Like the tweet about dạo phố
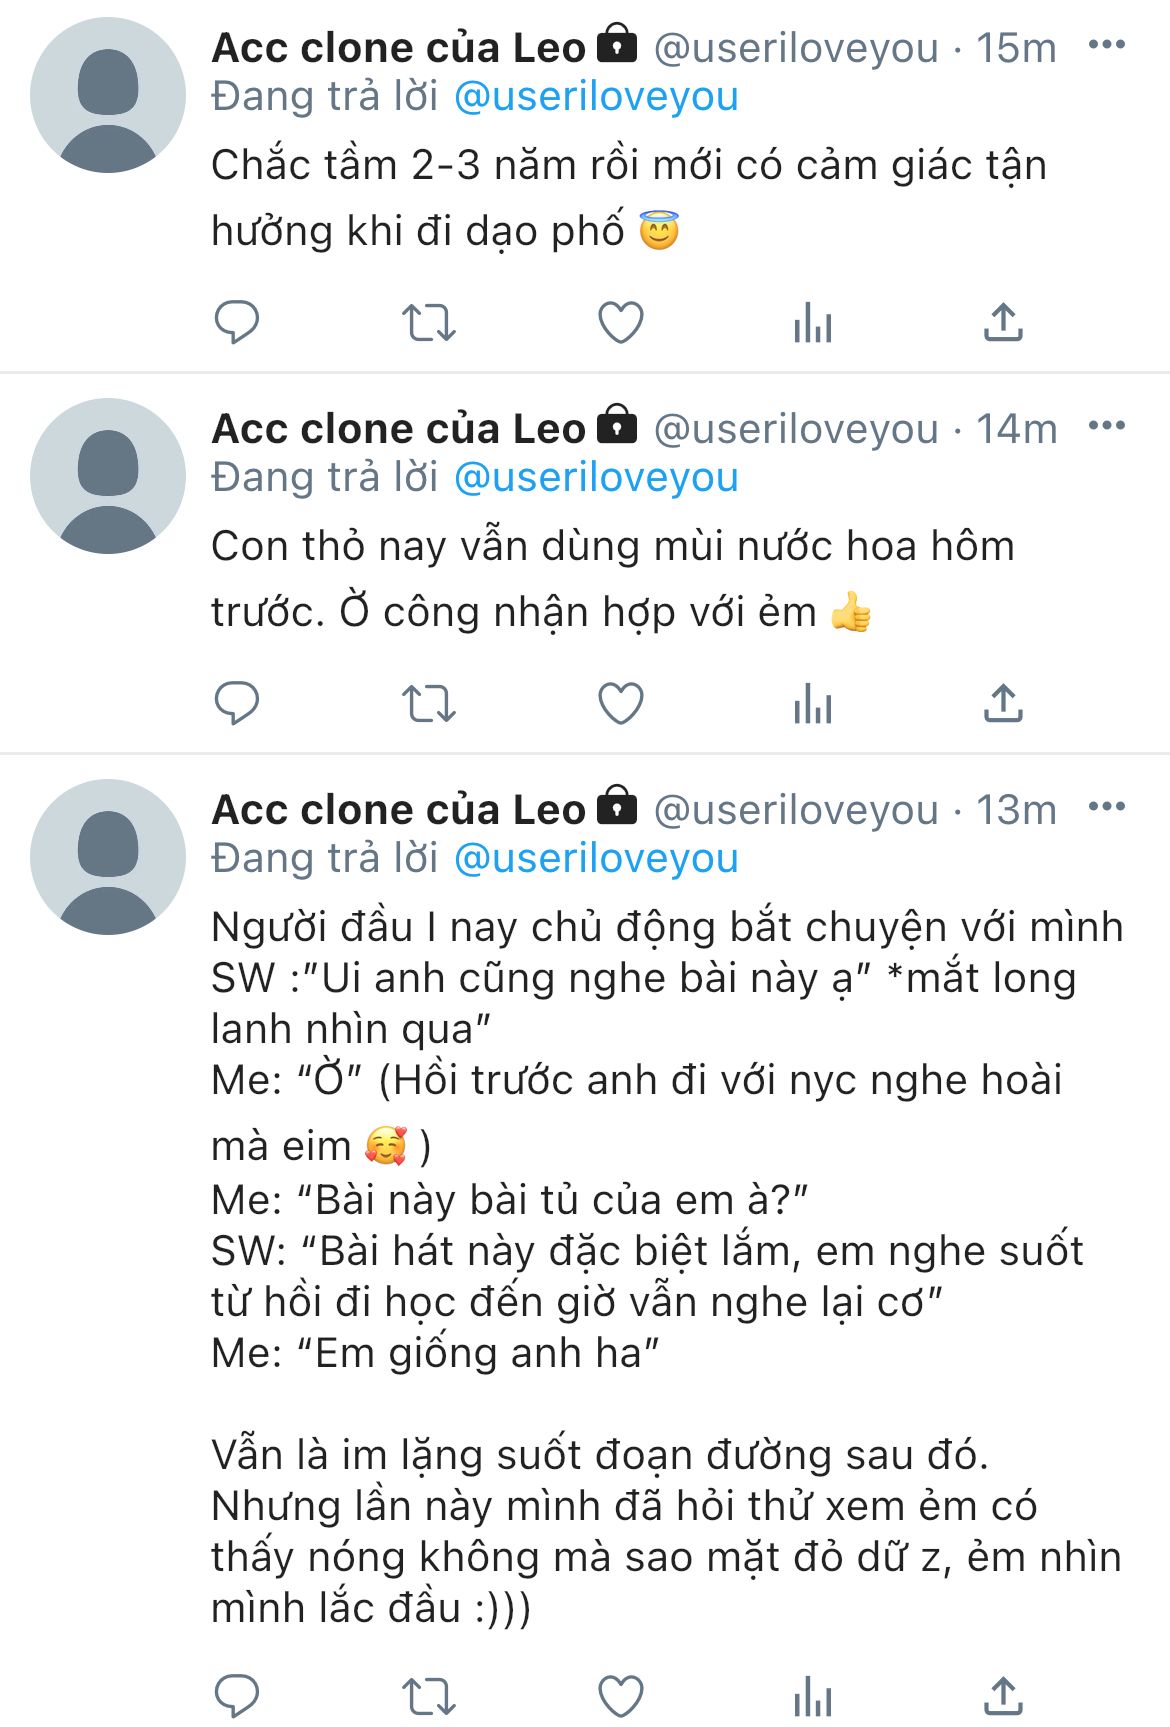The width and height of the screenshot is (1170, 1727). point(620,323)
